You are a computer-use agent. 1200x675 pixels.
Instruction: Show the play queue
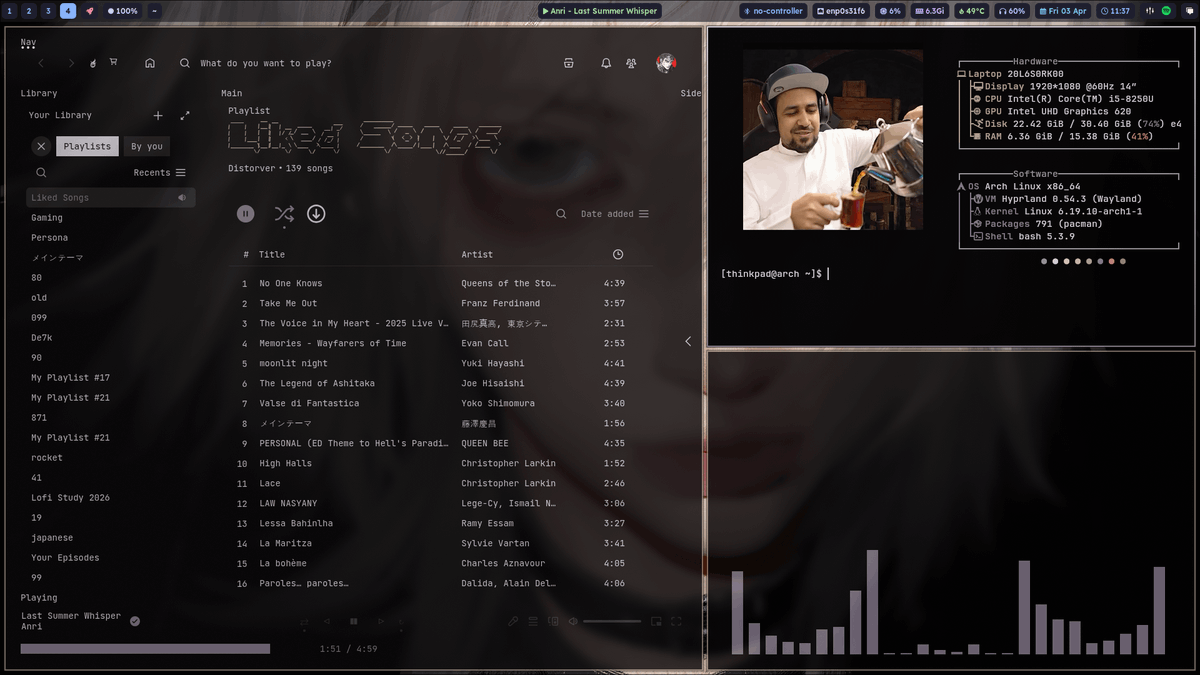pyautogui.click(x=533, y=621)
